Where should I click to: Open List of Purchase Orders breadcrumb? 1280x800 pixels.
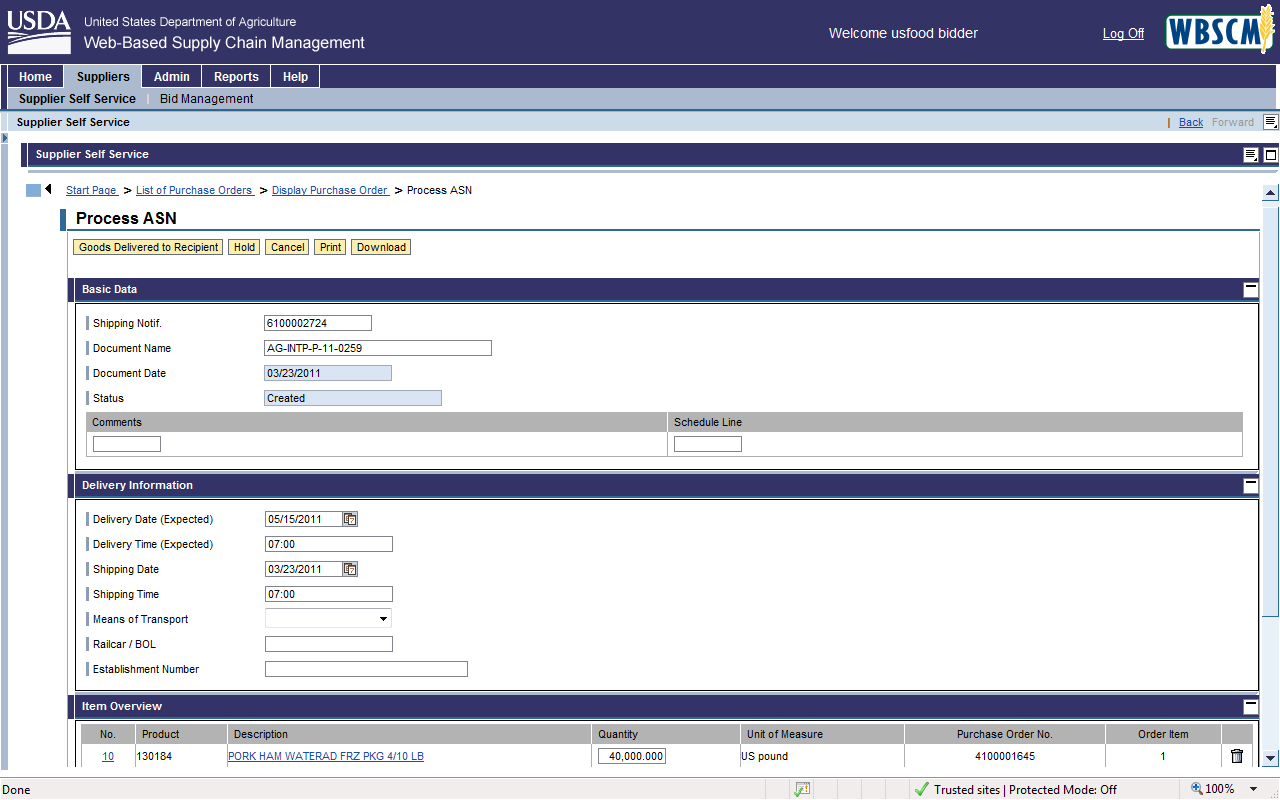click(x=195, y=190)
